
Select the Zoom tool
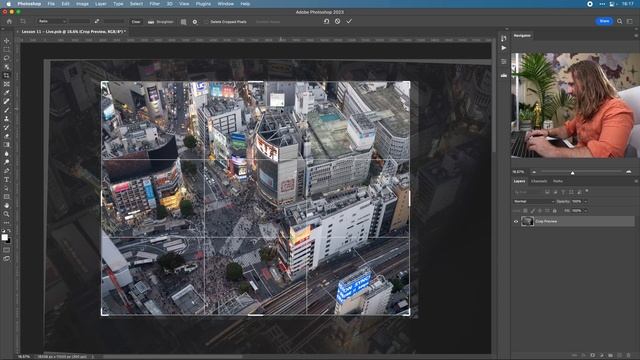[7, 214]
